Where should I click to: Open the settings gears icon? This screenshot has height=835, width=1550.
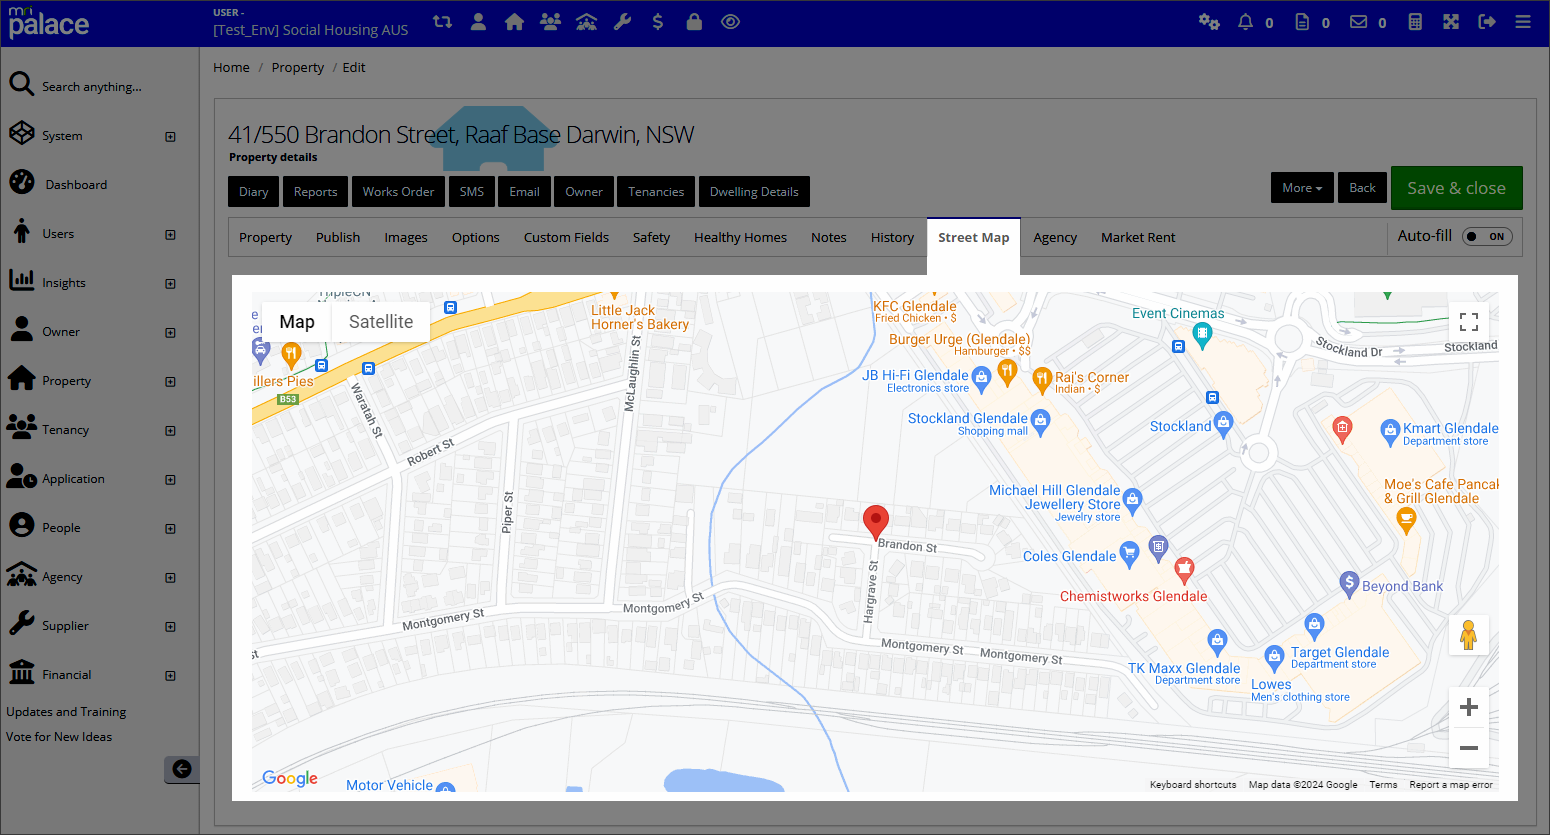(1209, 21)
